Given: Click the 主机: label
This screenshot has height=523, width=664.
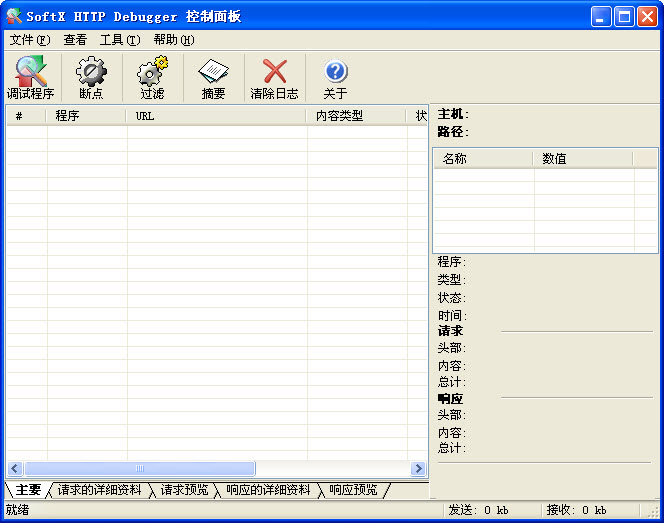Looking at the screenshot, I should (x=453, y=114).
